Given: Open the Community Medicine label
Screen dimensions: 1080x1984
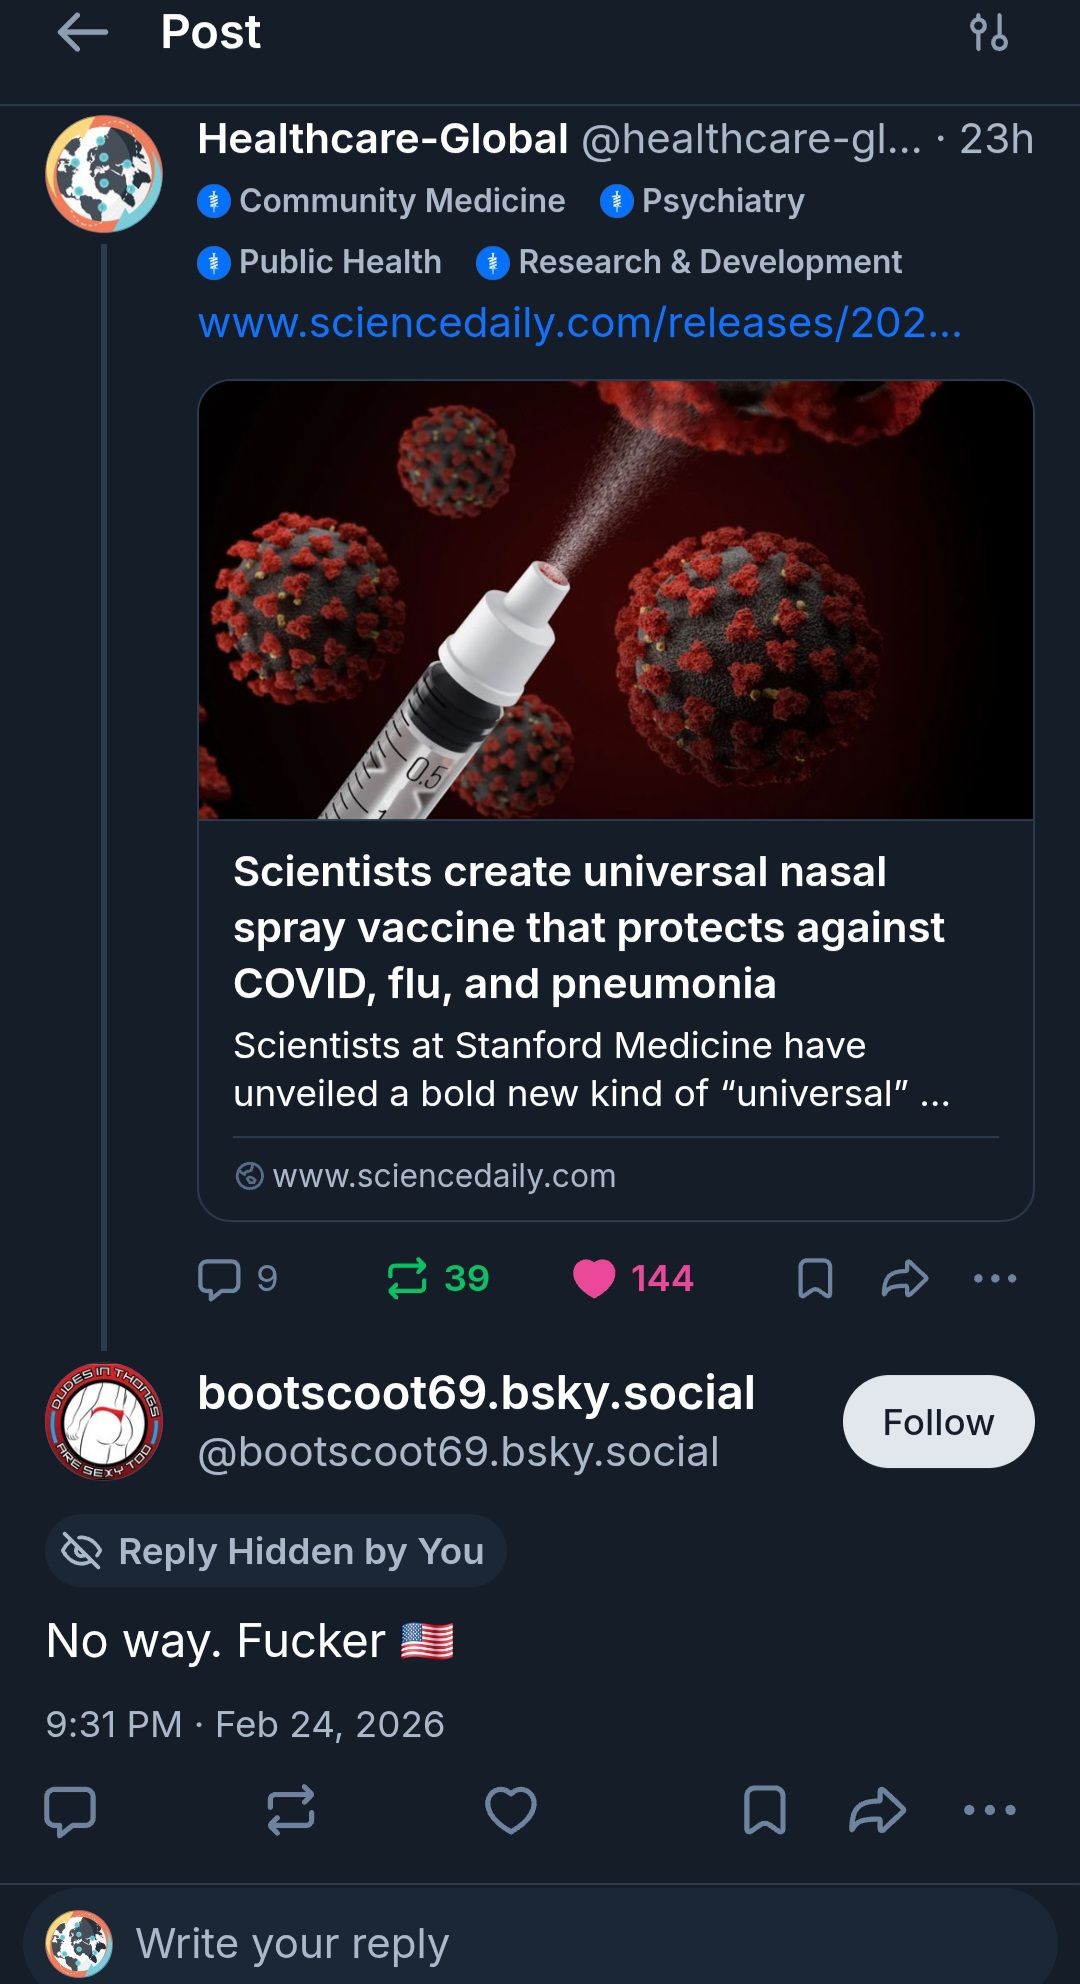Looking at the screenshot, I should click(x=382, y=201).
